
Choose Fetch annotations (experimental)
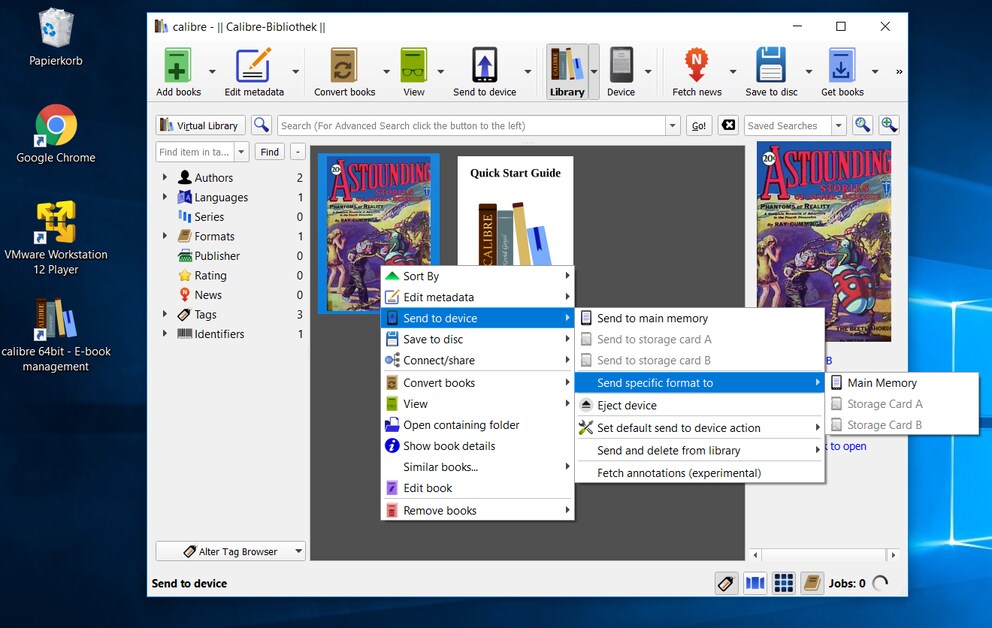tap(700, 473)
